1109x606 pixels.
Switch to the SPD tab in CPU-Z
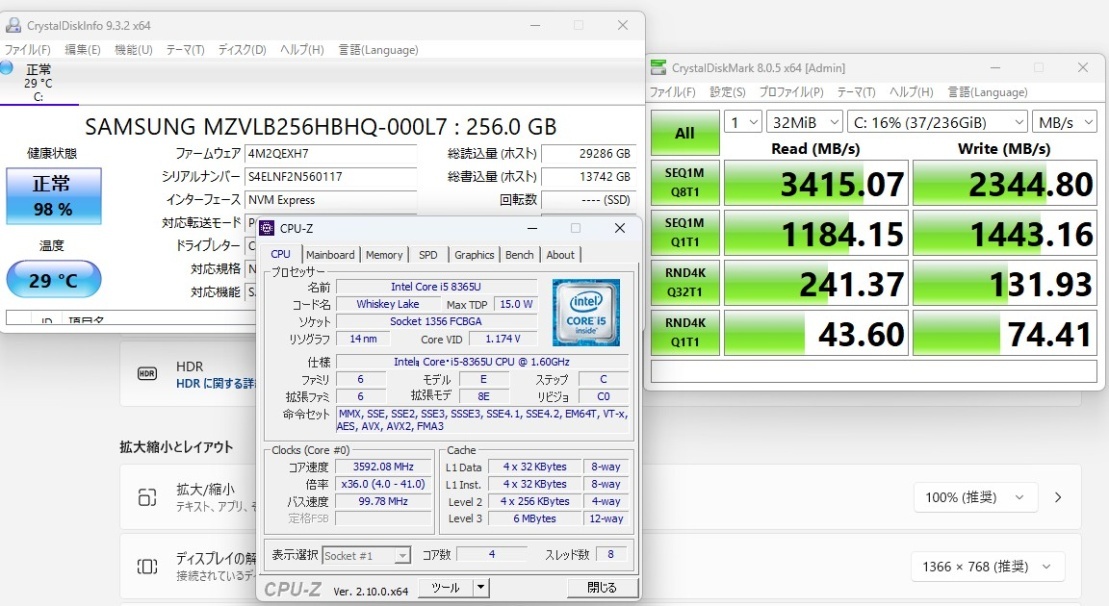tap(427, 255)
